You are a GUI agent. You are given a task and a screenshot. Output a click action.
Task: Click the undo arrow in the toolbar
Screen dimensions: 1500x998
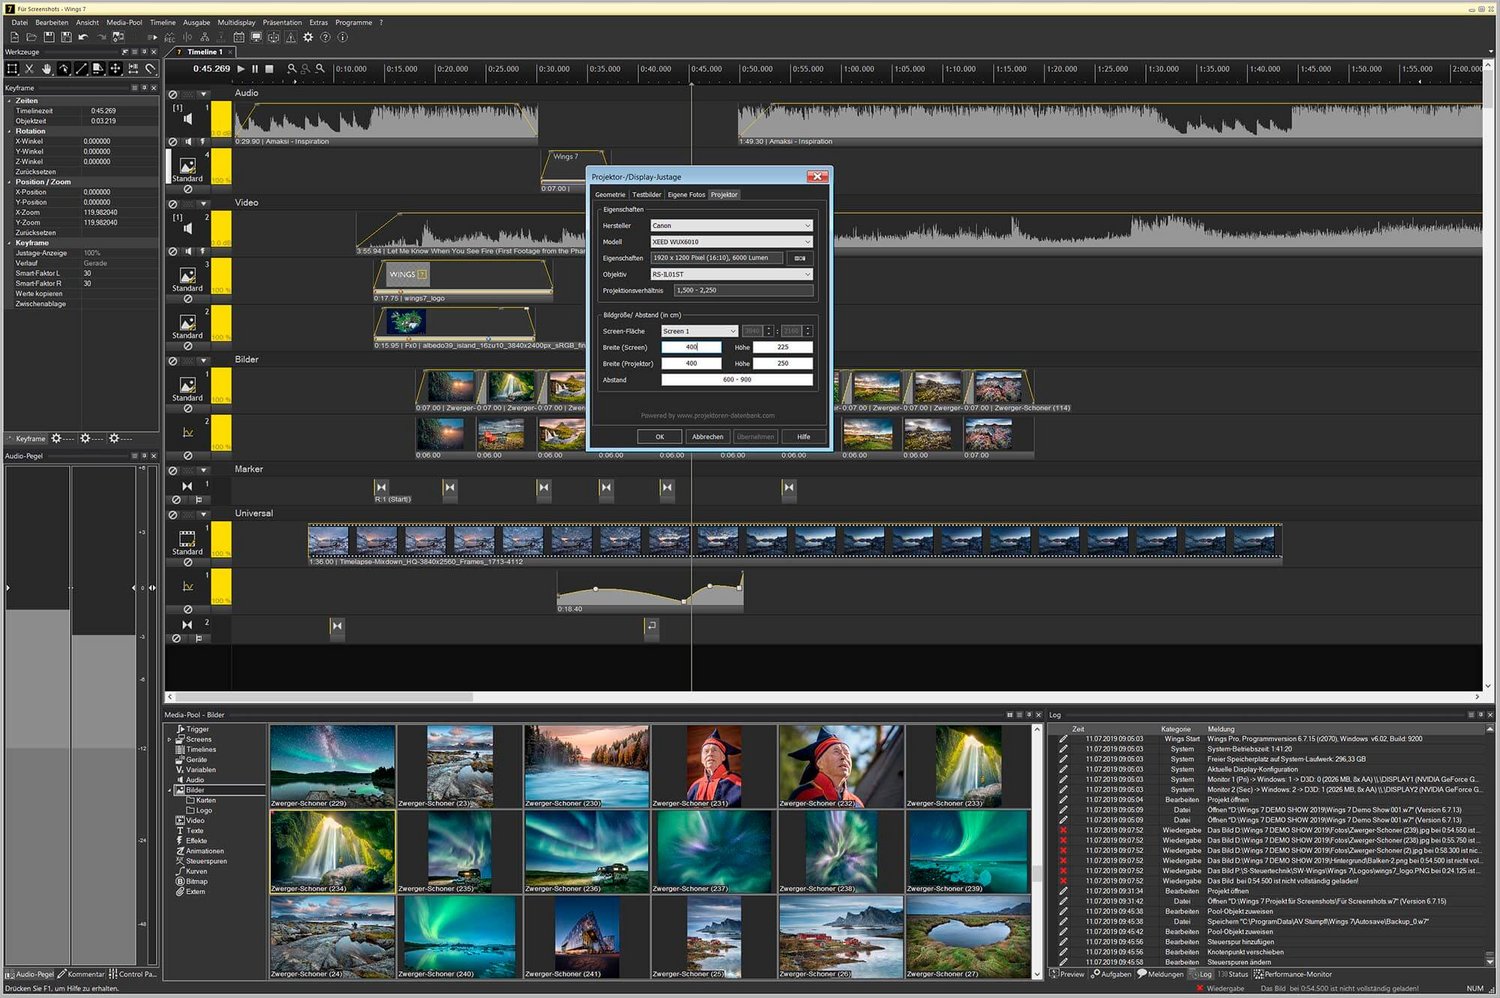click(x=83, y=37)
